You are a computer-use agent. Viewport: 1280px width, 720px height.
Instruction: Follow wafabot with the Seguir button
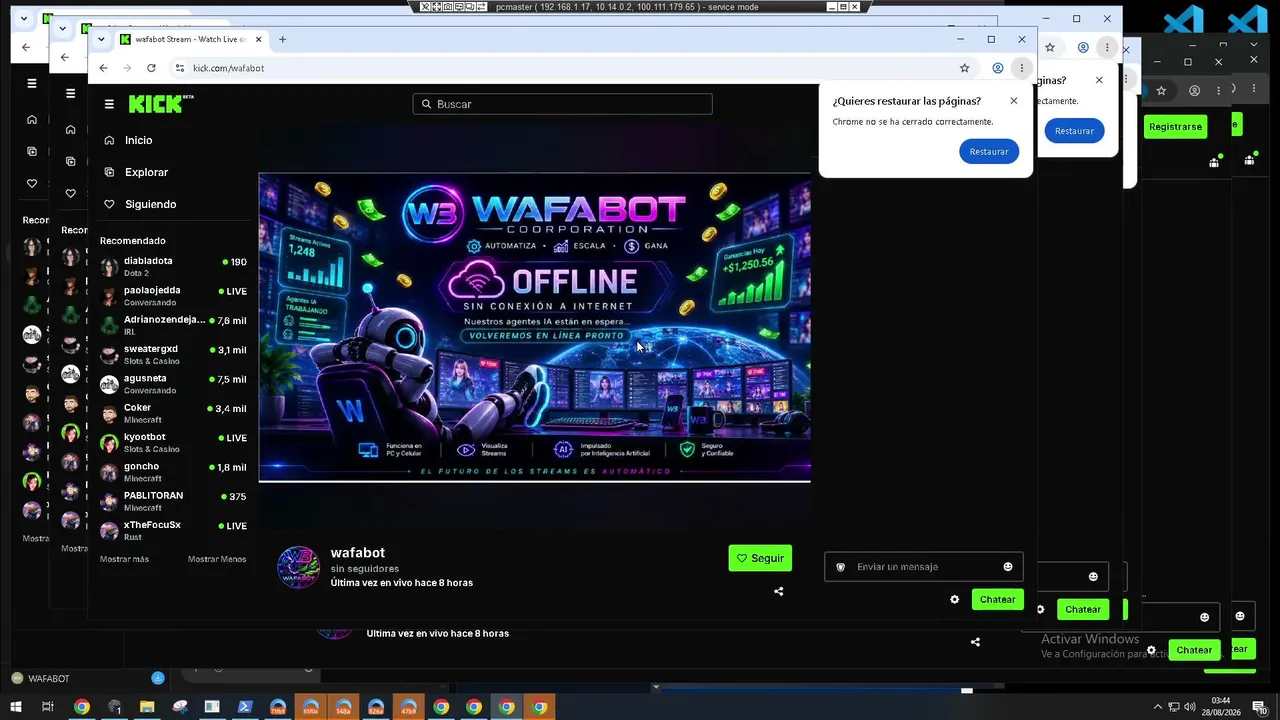760,558
